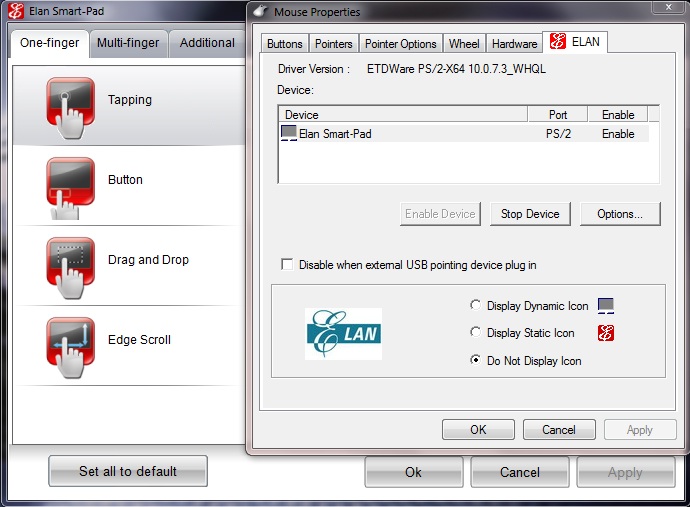This screenshot has width=690, height=507.
Task: Open the Pointers tab
Action: point(334,44)
